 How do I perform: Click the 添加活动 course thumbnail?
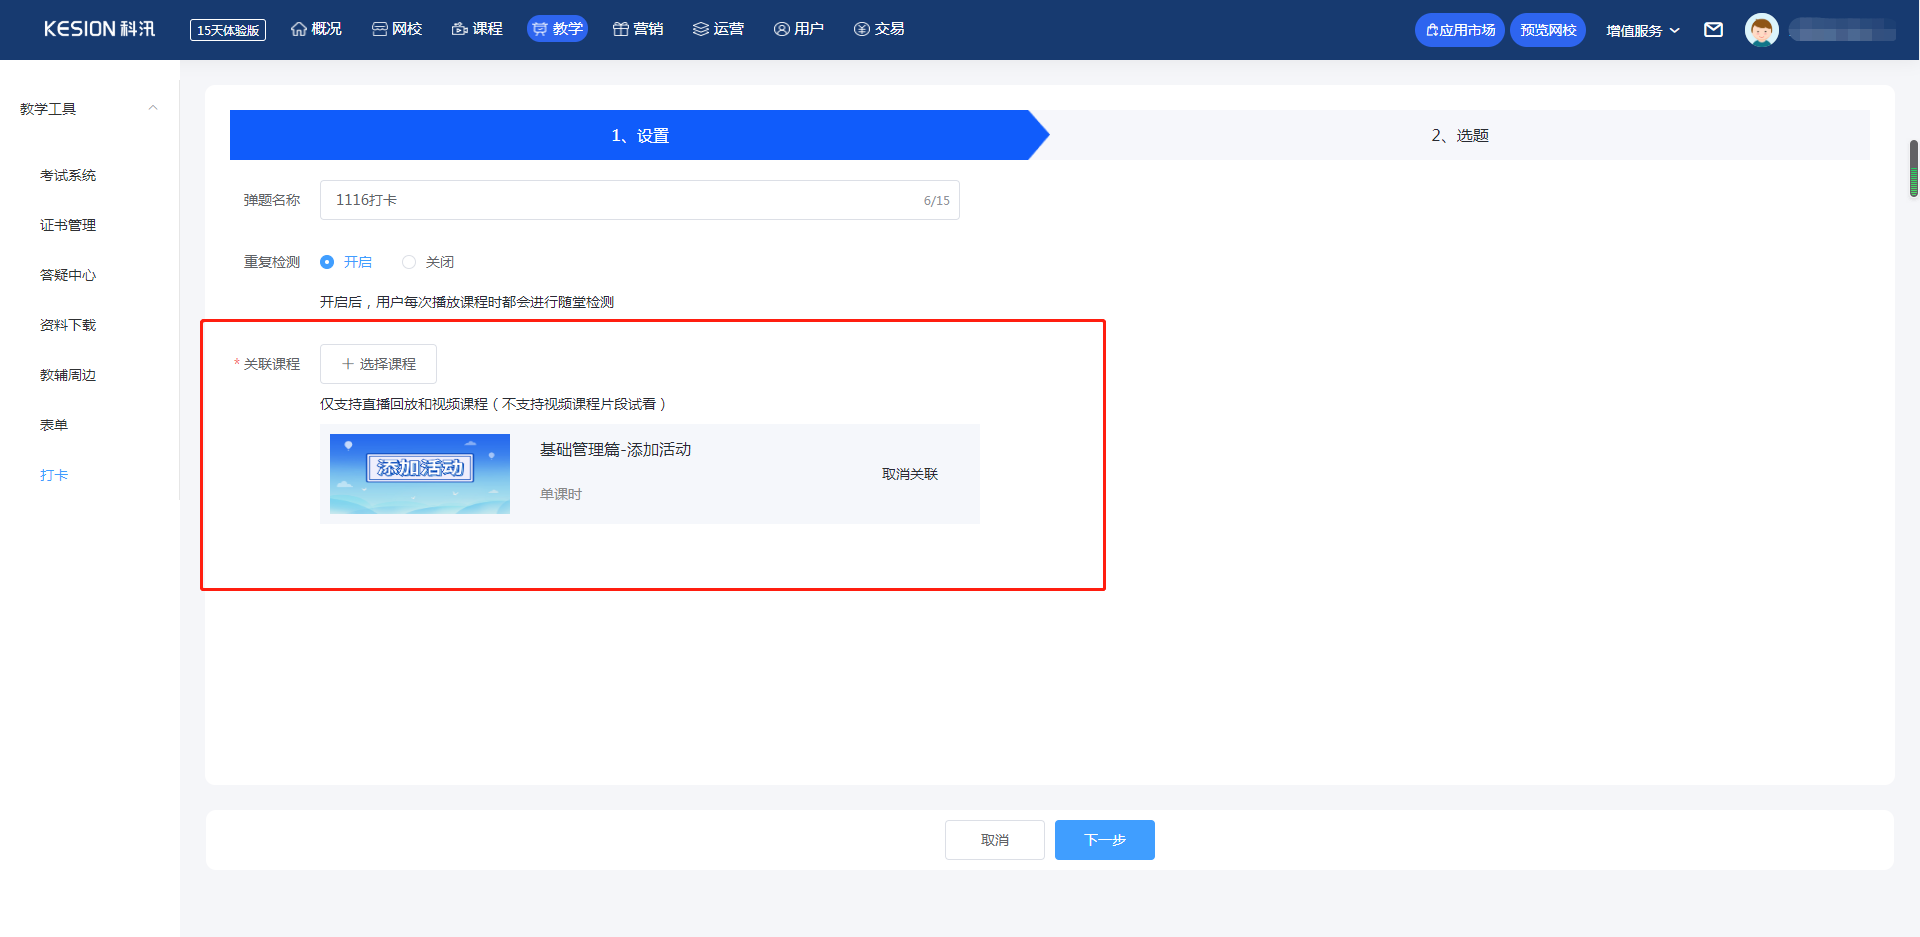[x=420, y=474]
